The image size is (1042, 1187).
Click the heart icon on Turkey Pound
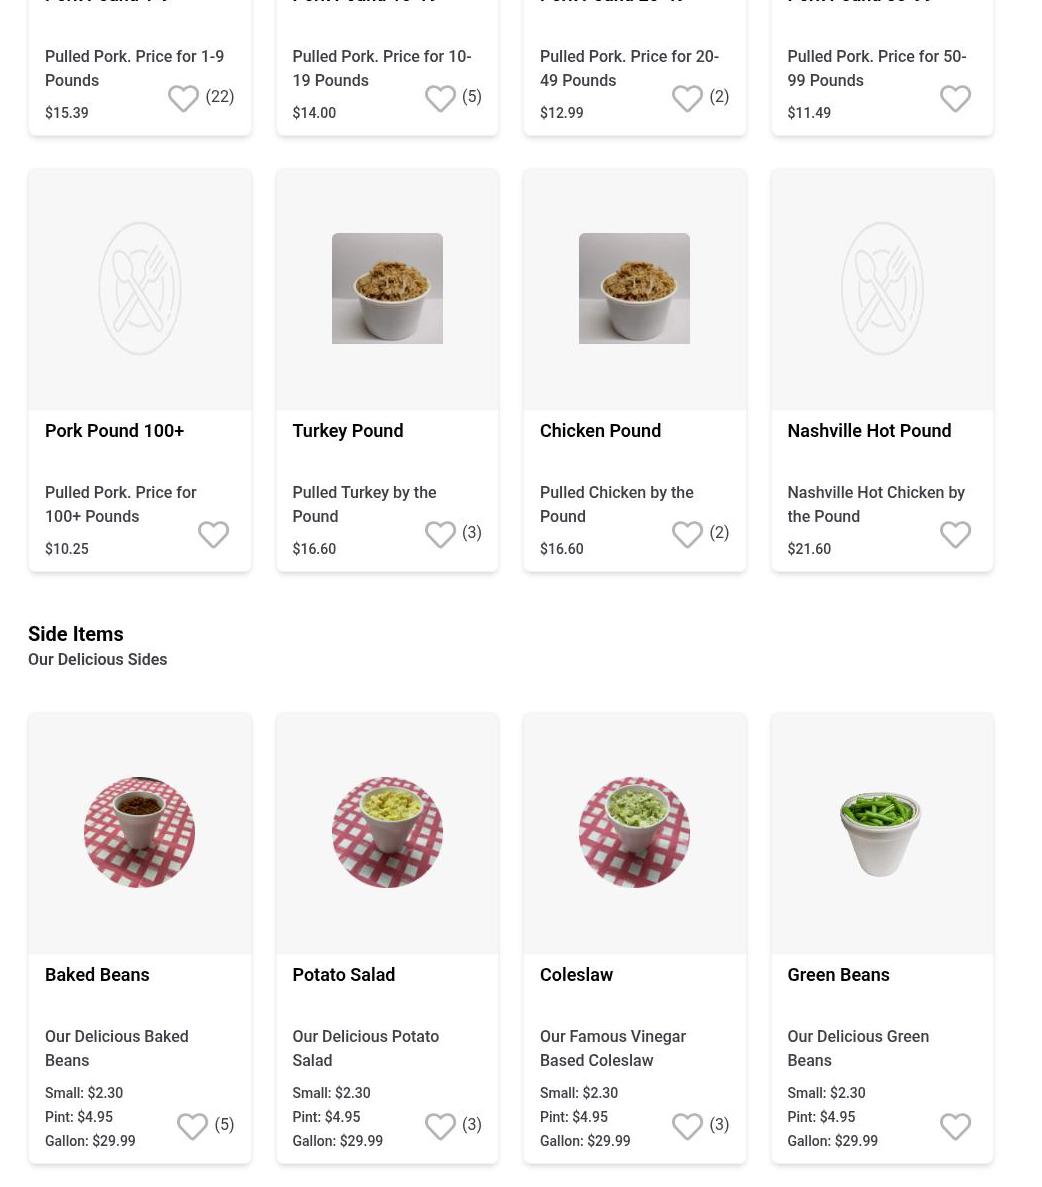coord(440,535)
